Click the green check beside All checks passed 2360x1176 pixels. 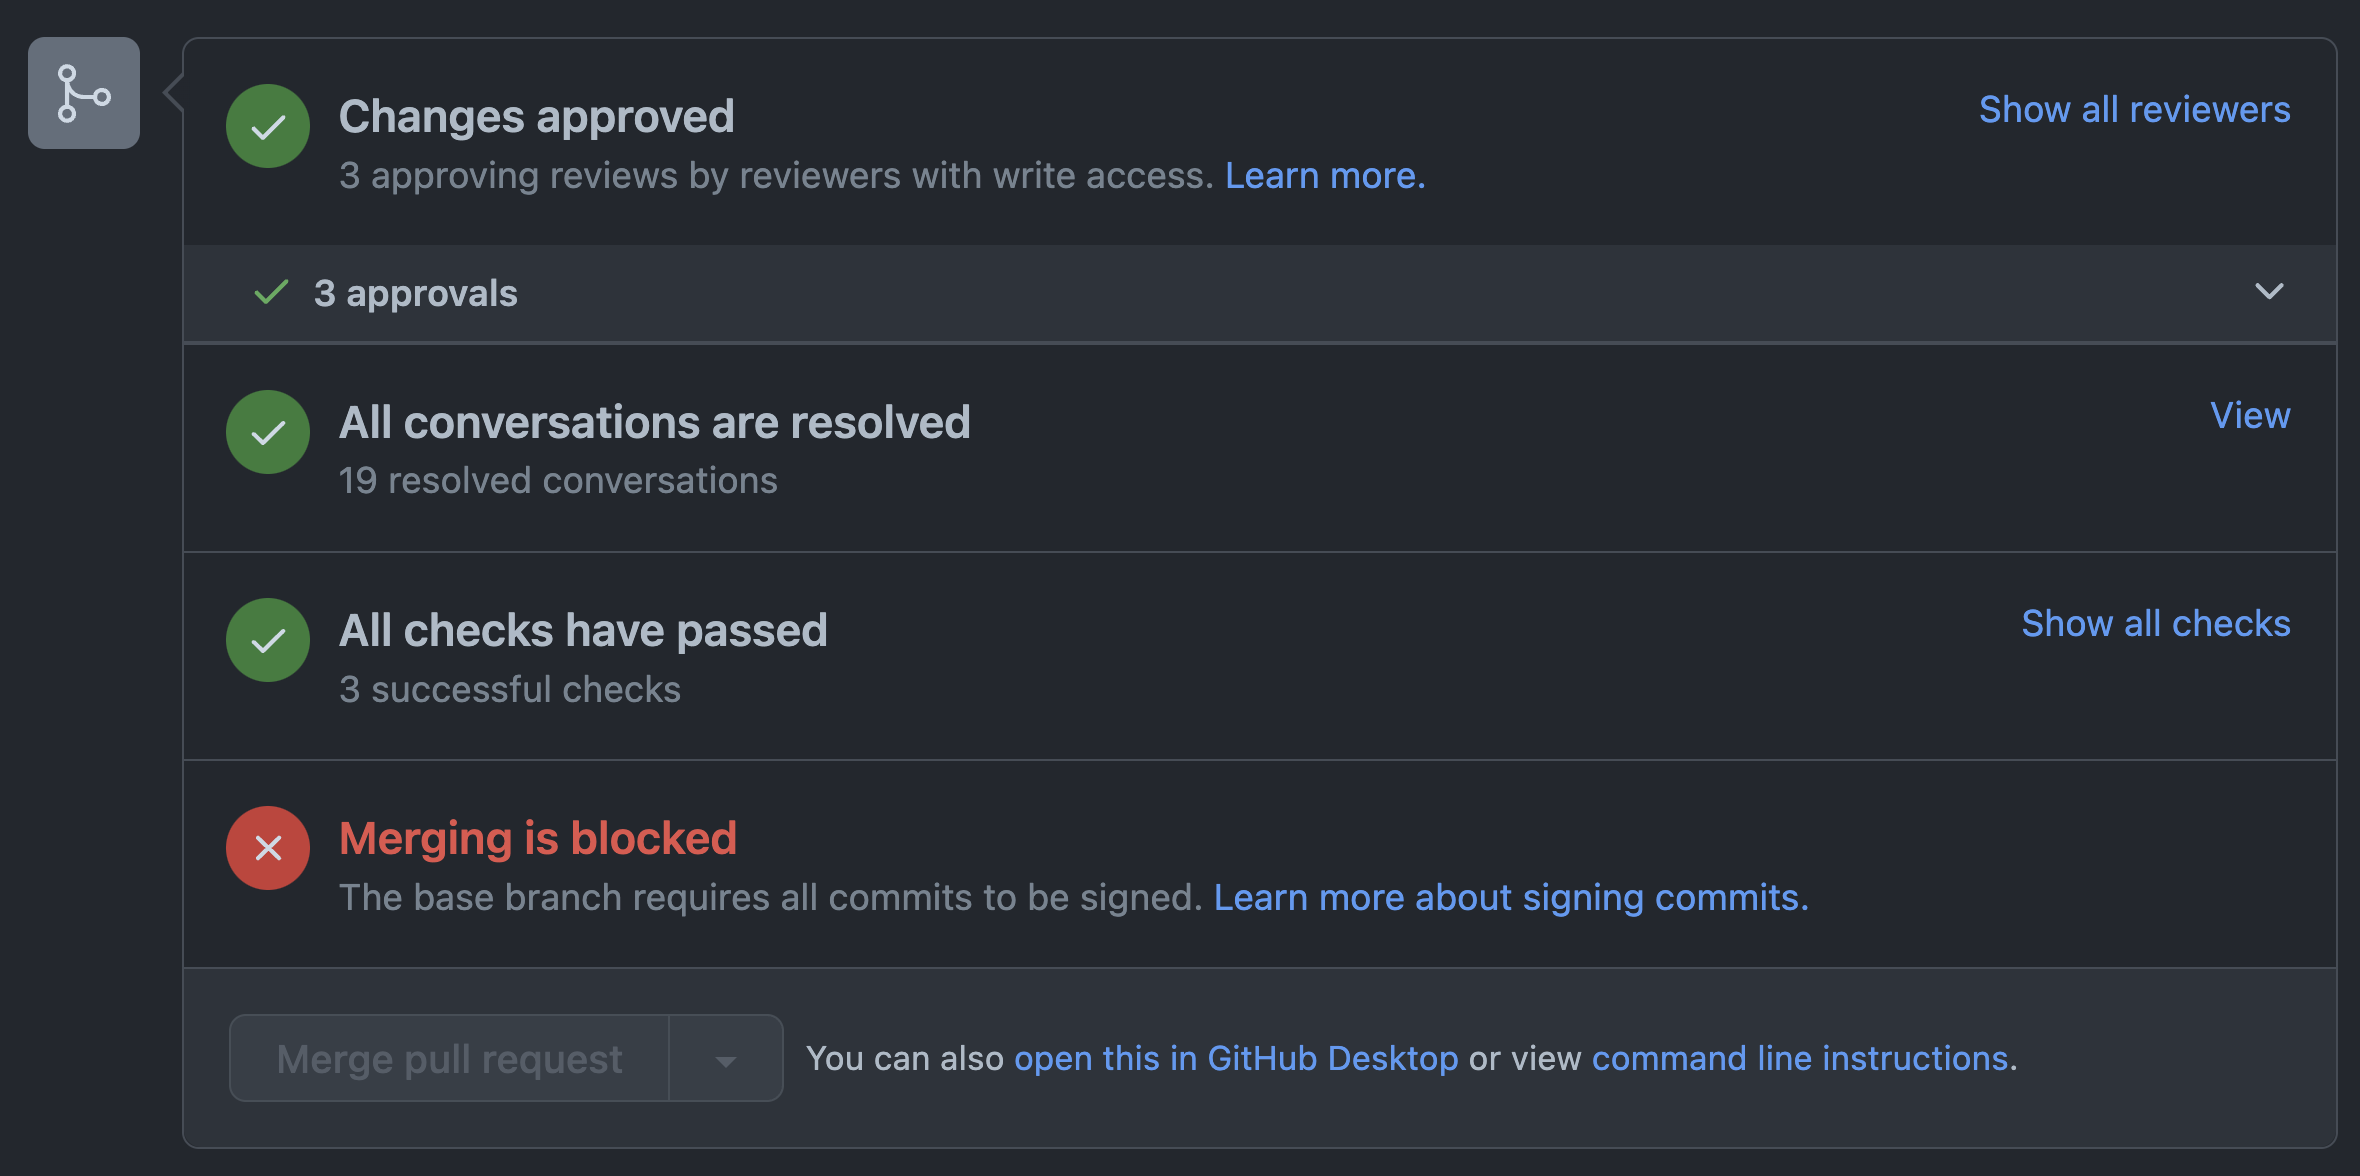[x=267, y=640]
